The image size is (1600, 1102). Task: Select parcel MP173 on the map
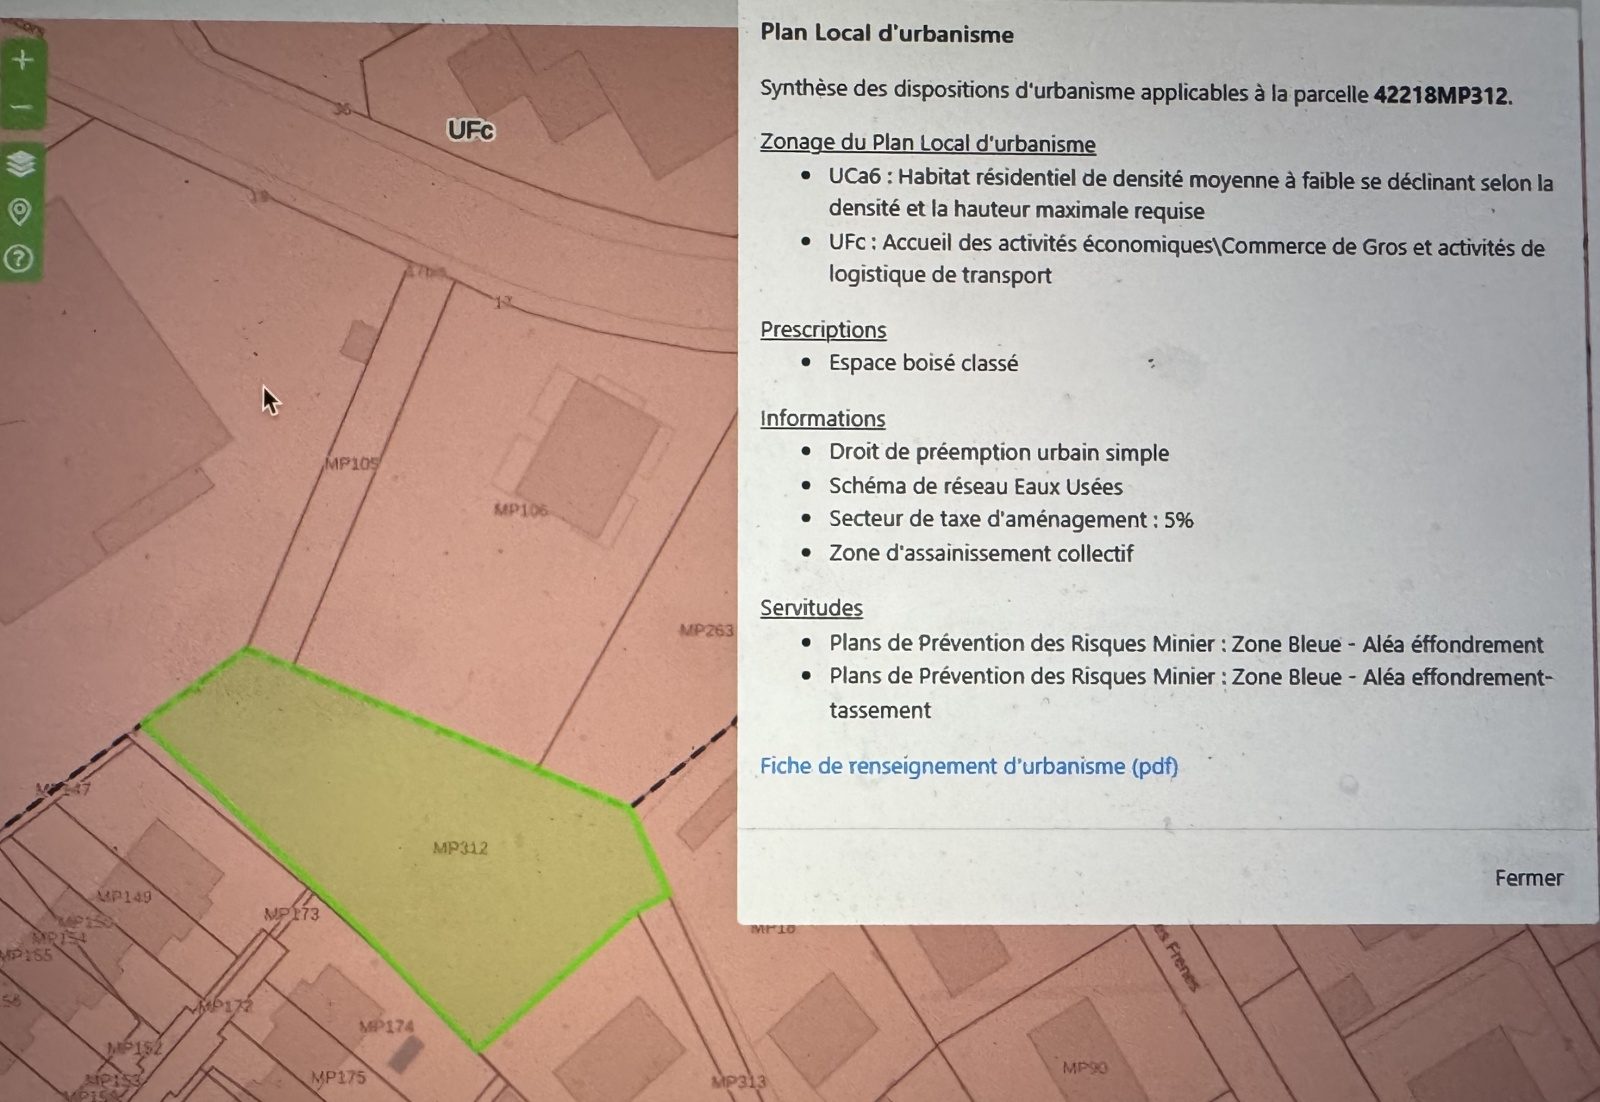(291, 914)
